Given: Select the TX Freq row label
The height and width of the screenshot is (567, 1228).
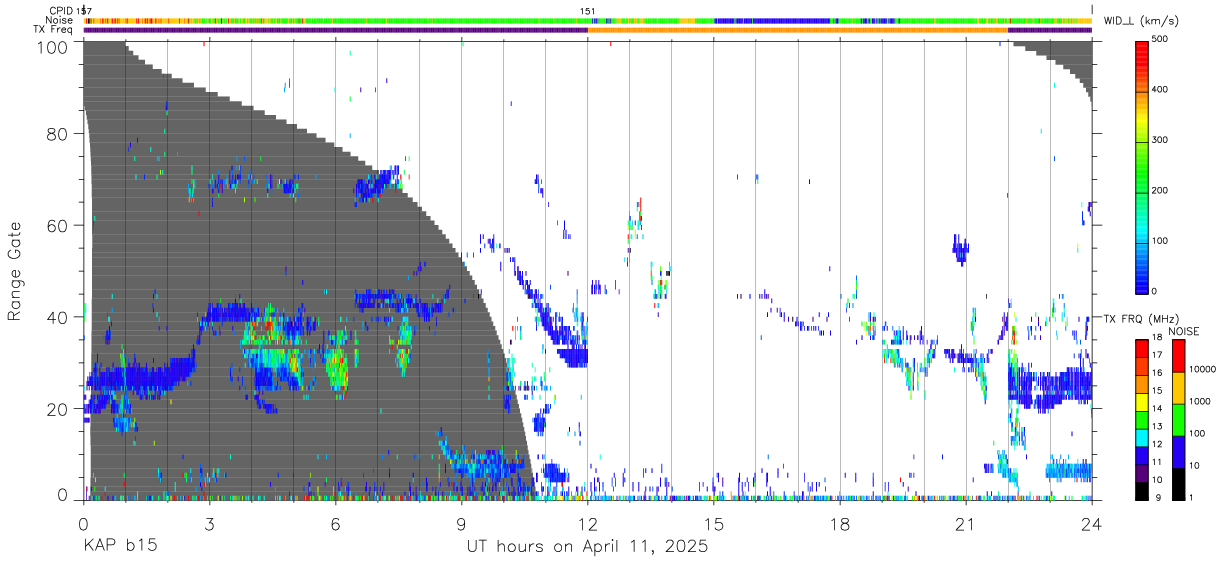Looking at the screenshot, I should (x=53, y=29).
